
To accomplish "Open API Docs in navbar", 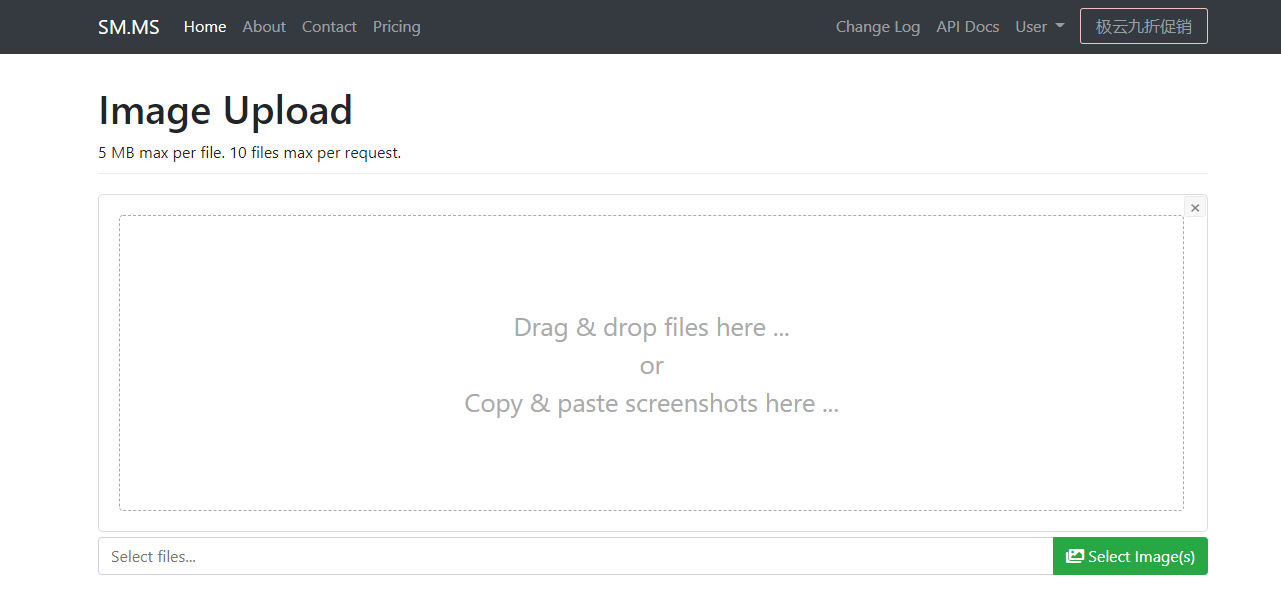I will [x=968, y=27].
